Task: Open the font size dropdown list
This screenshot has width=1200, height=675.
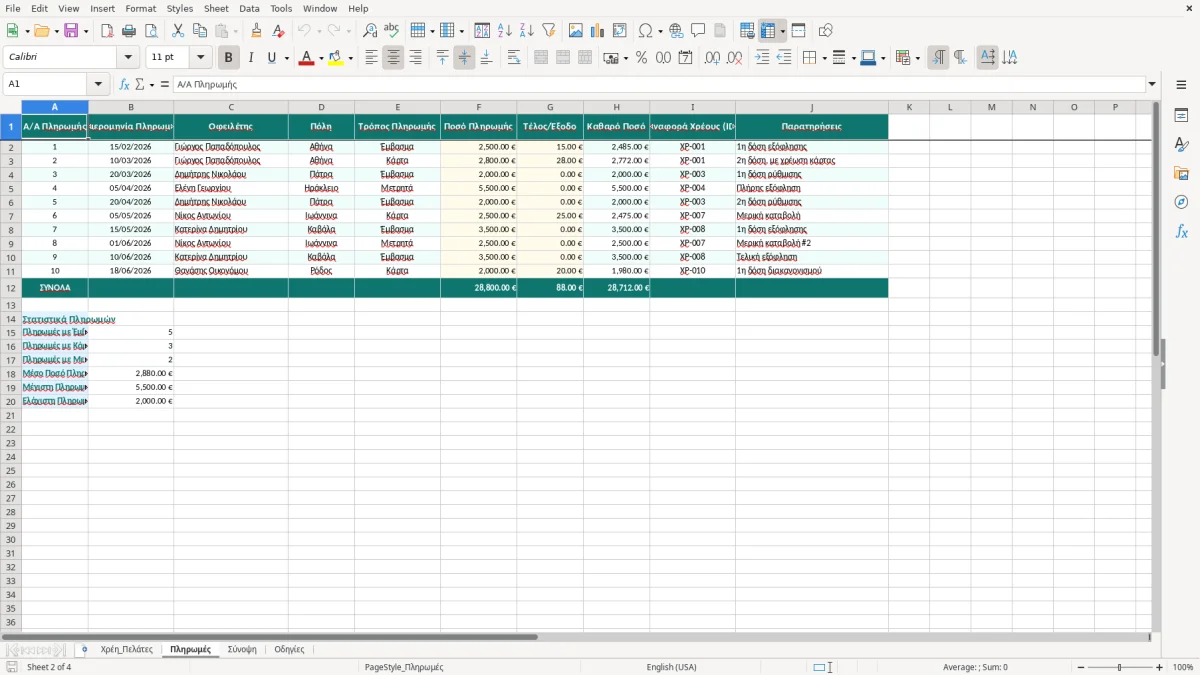Action: coord(200,58)
